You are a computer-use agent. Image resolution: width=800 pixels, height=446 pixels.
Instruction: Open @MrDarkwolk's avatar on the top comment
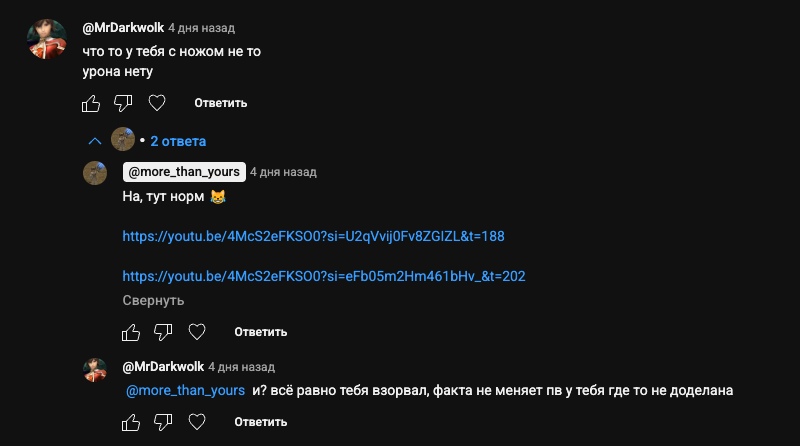point(47,40)
